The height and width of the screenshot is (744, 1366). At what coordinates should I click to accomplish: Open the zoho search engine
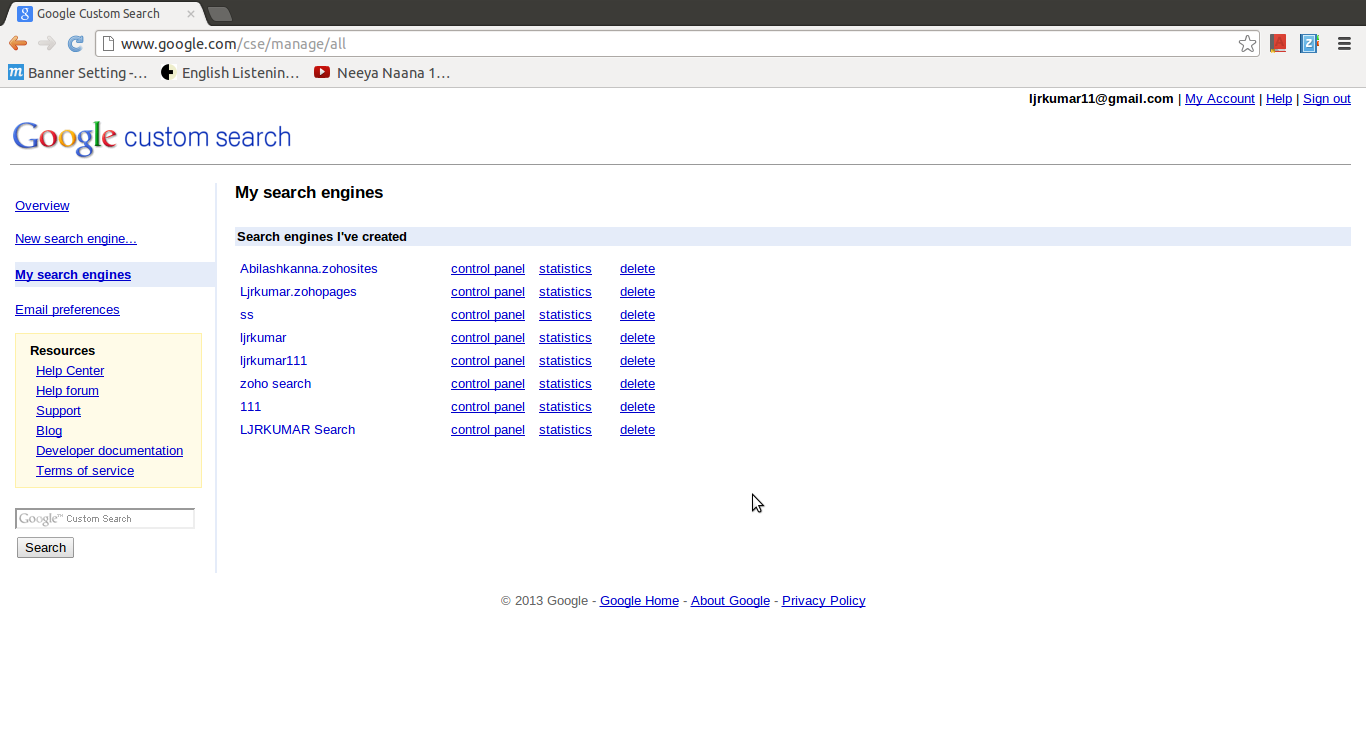point(275,384)
